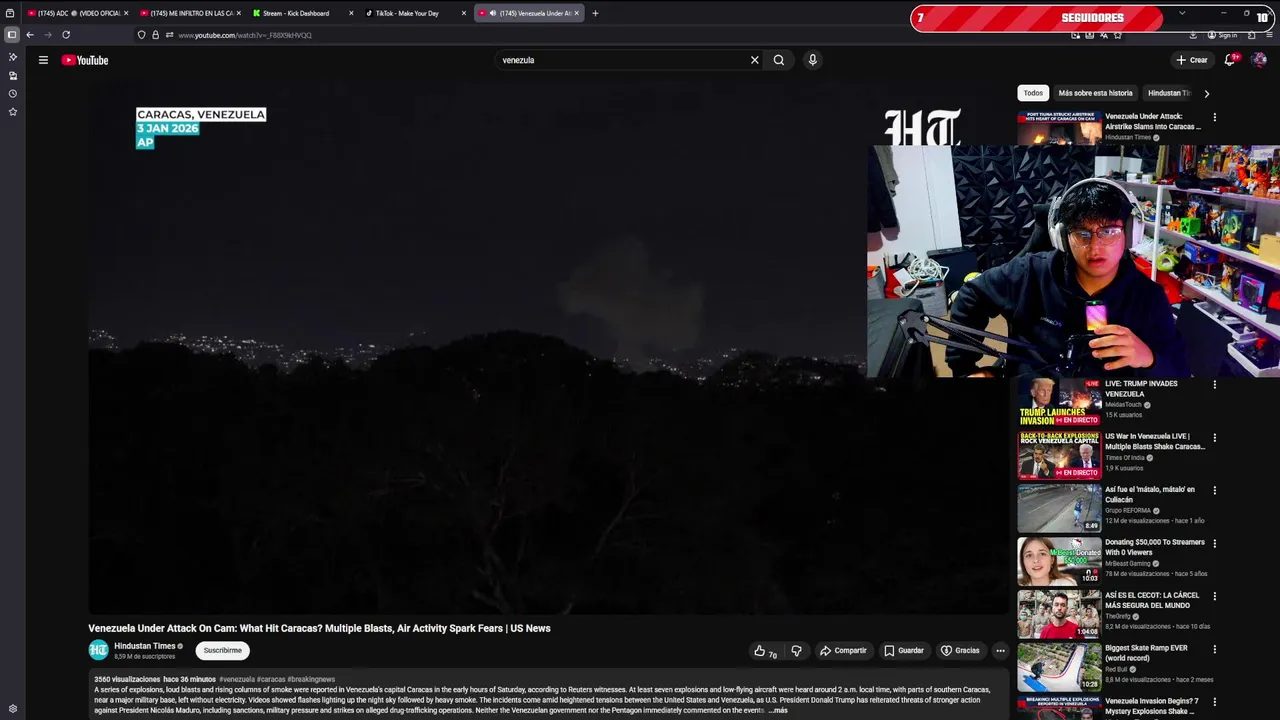The height and width of the screenshot is (720, 1280).
Task: Like the Venezuela video
Action: click(x=765, y=651)
